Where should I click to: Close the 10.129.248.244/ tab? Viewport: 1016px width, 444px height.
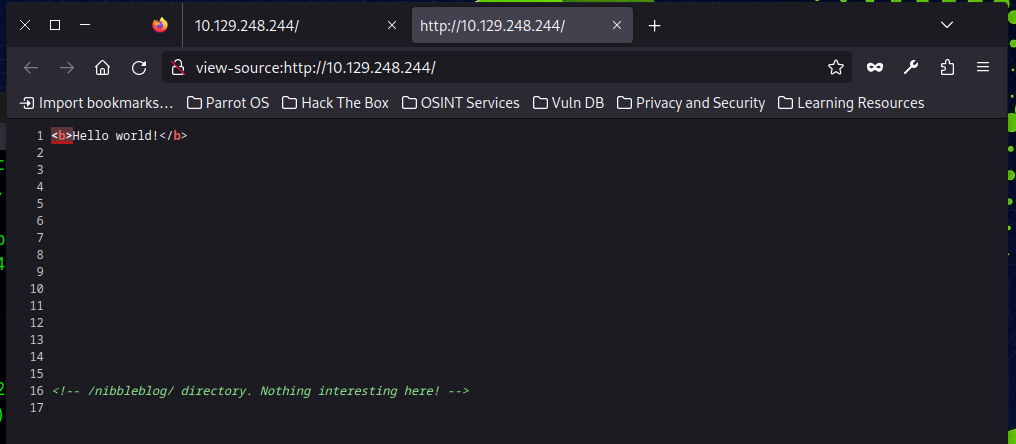pos(391,25)
